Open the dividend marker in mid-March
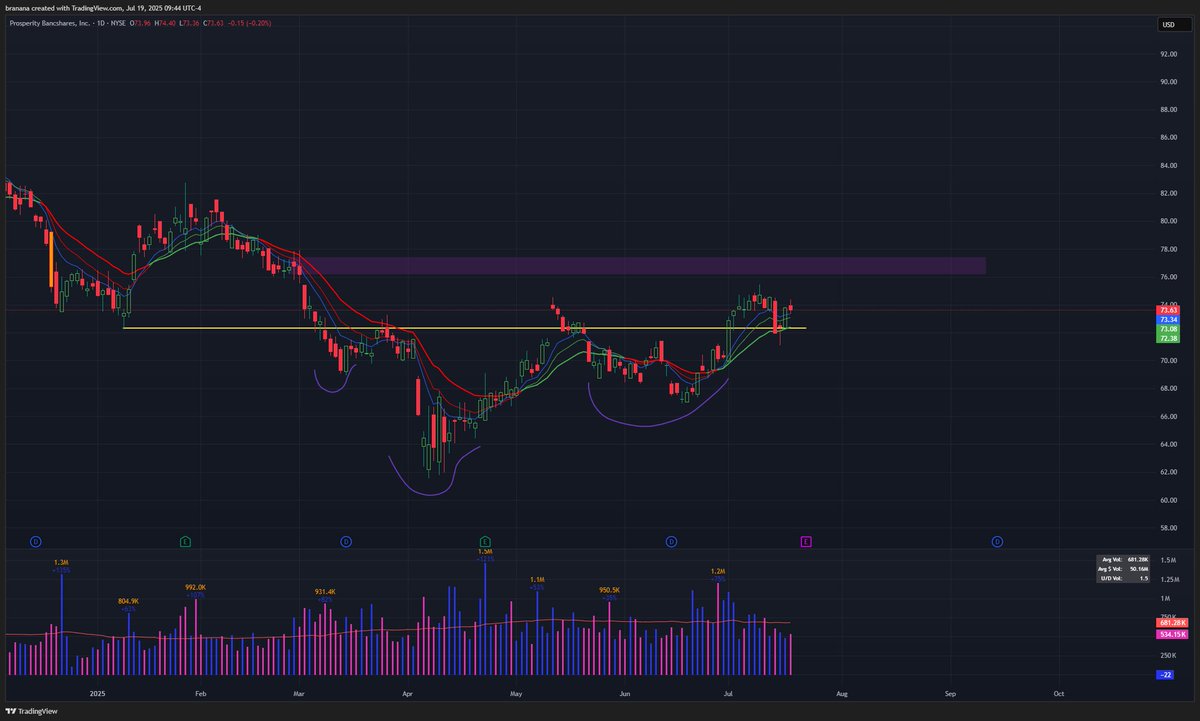 [345, 541]
